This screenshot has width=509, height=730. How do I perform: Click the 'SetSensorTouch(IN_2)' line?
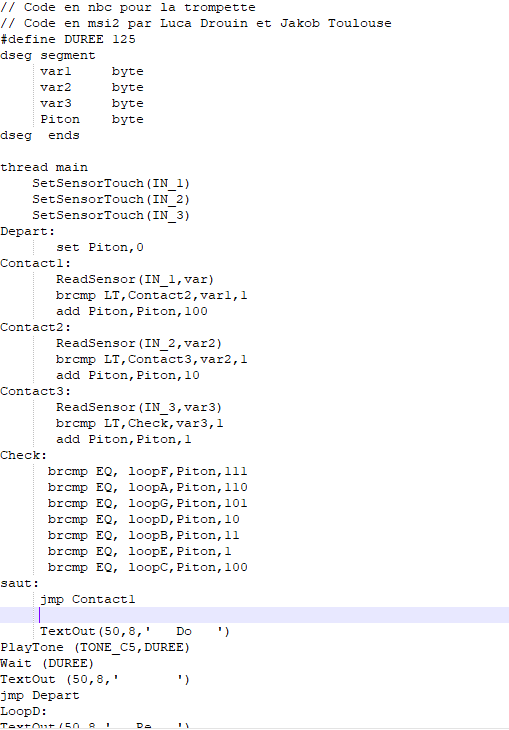coord(111,199)
